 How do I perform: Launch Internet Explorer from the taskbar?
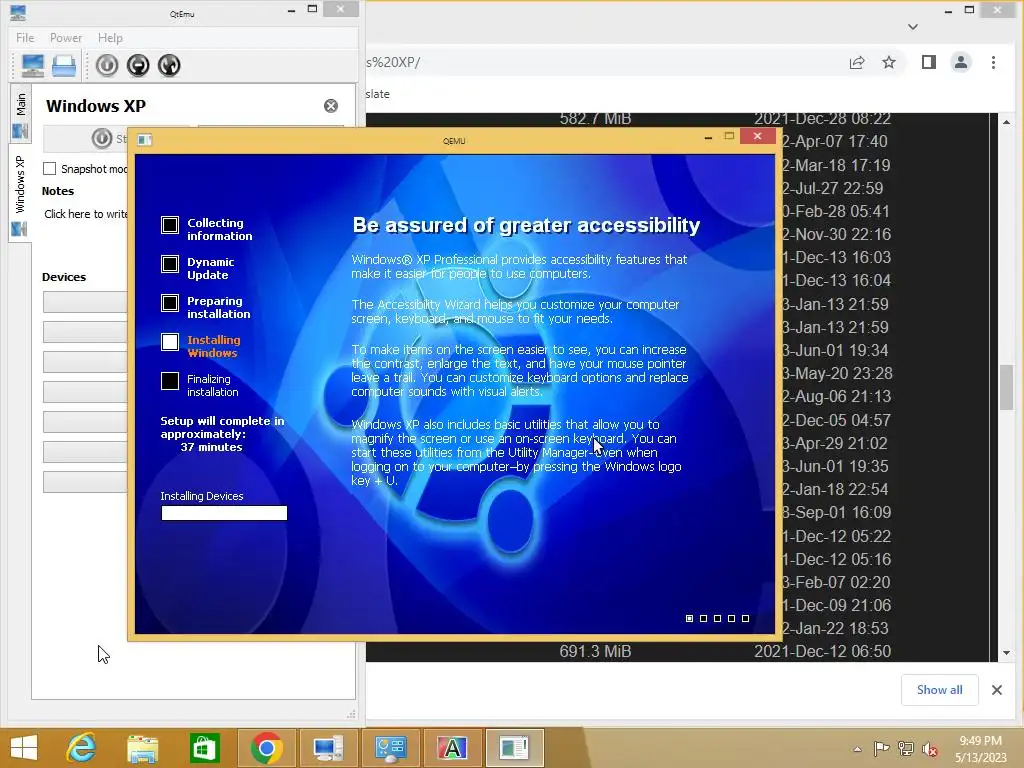point(81,748)
